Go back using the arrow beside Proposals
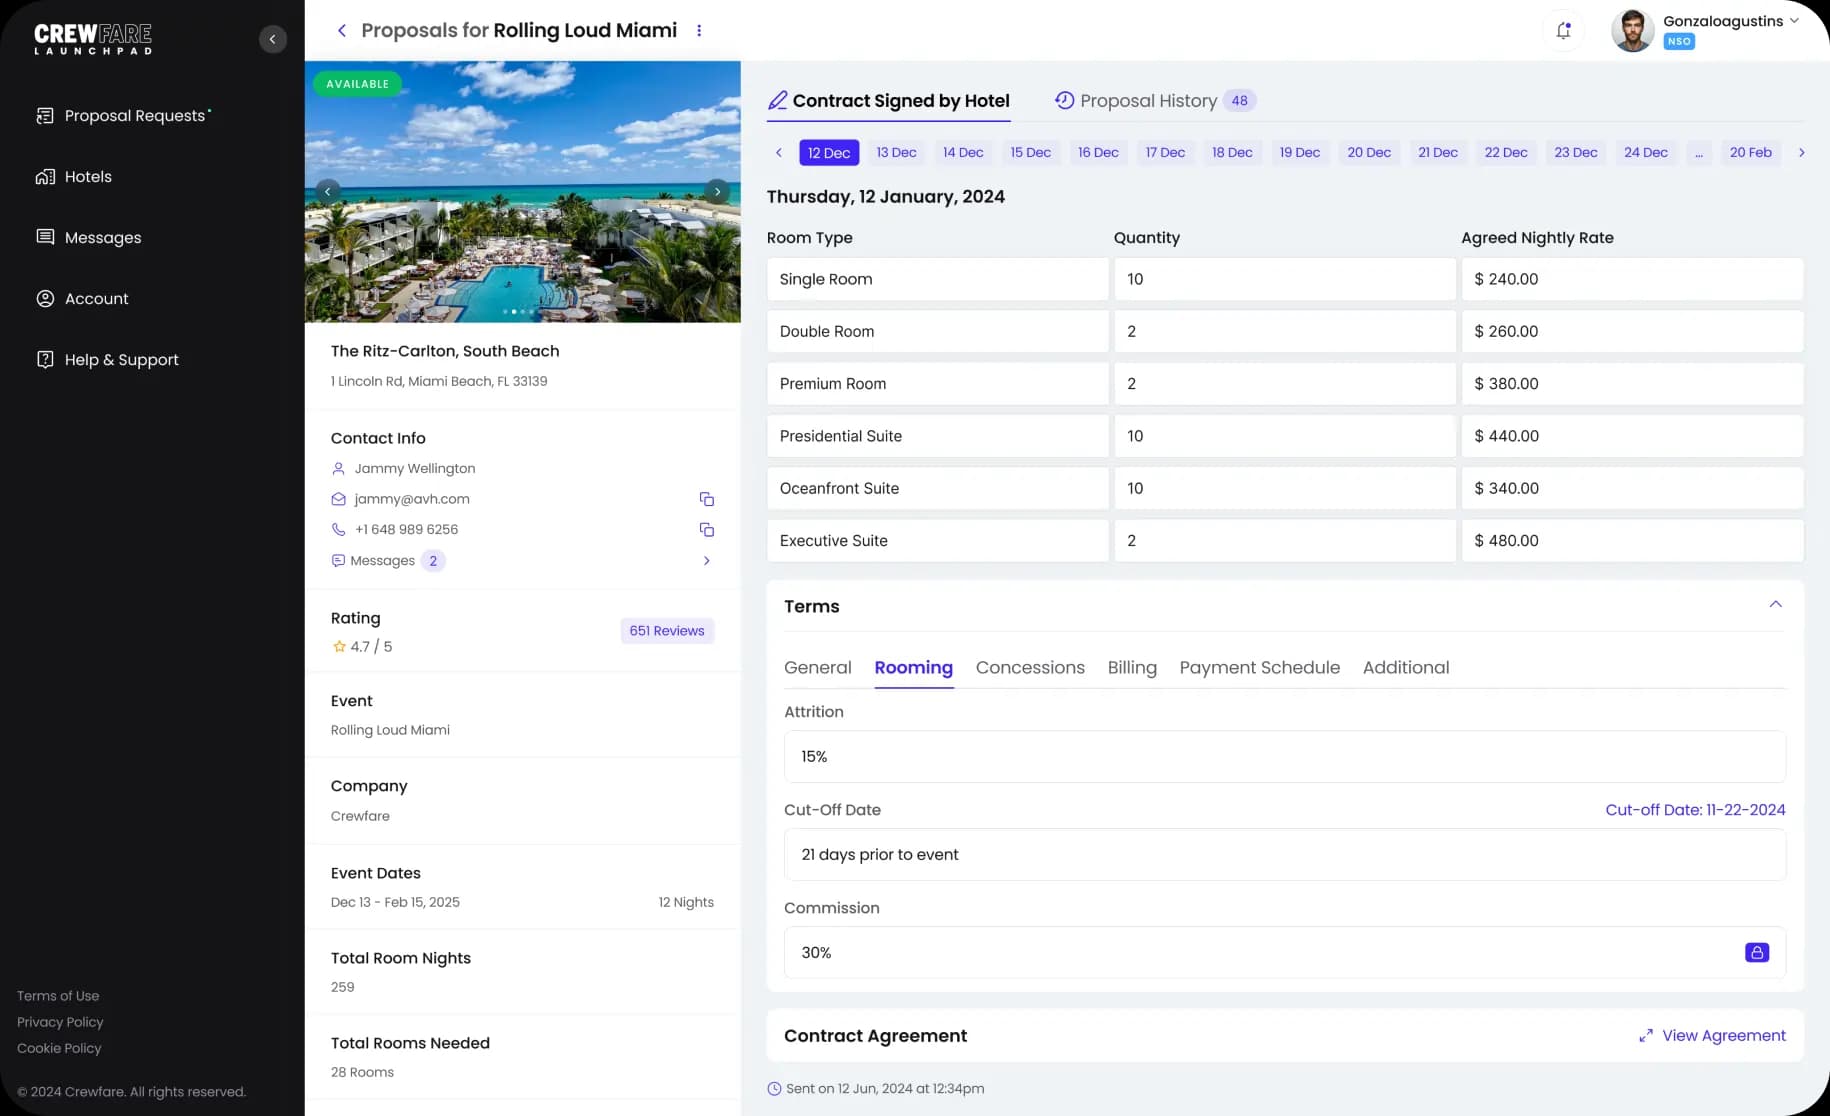The height and width of the screenshot is (1116, 1830). coord(342,31)
